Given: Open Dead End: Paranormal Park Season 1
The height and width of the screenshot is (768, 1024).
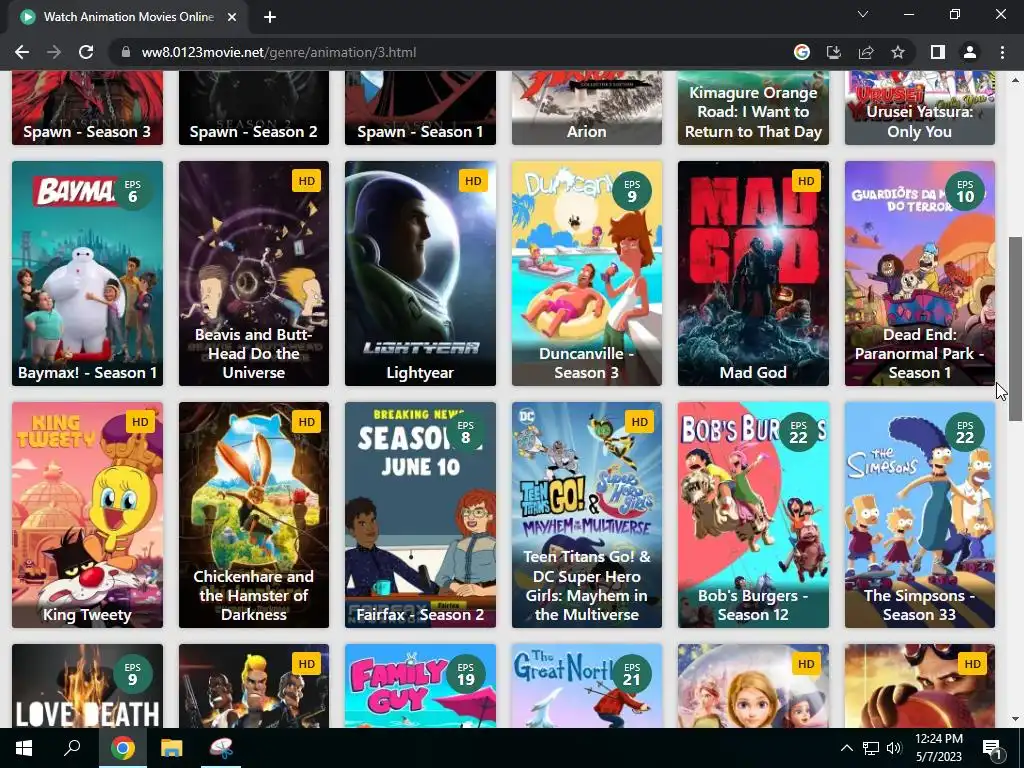Looking at the screenshot, I should [x=920, y=274].
